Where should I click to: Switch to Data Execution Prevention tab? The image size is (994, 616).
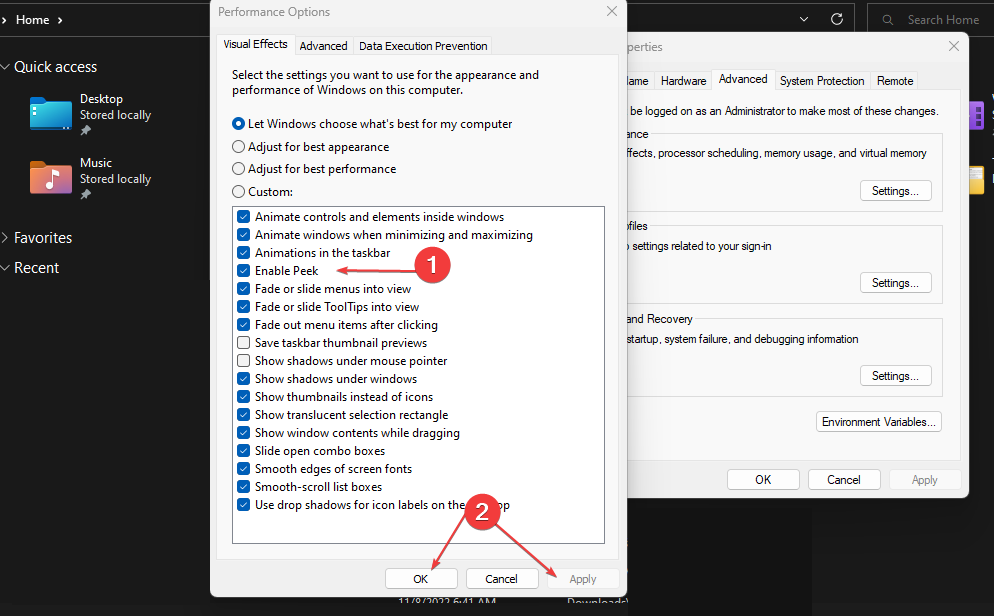coord(423,46)
